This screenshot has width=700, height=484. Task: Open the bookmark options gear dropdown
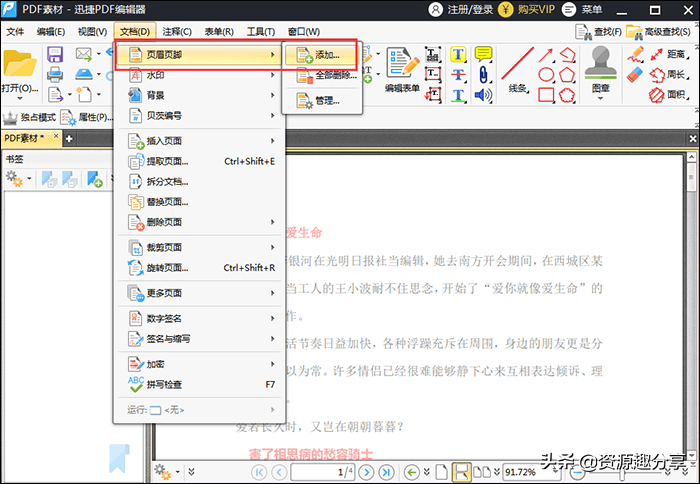click(18, 179)
